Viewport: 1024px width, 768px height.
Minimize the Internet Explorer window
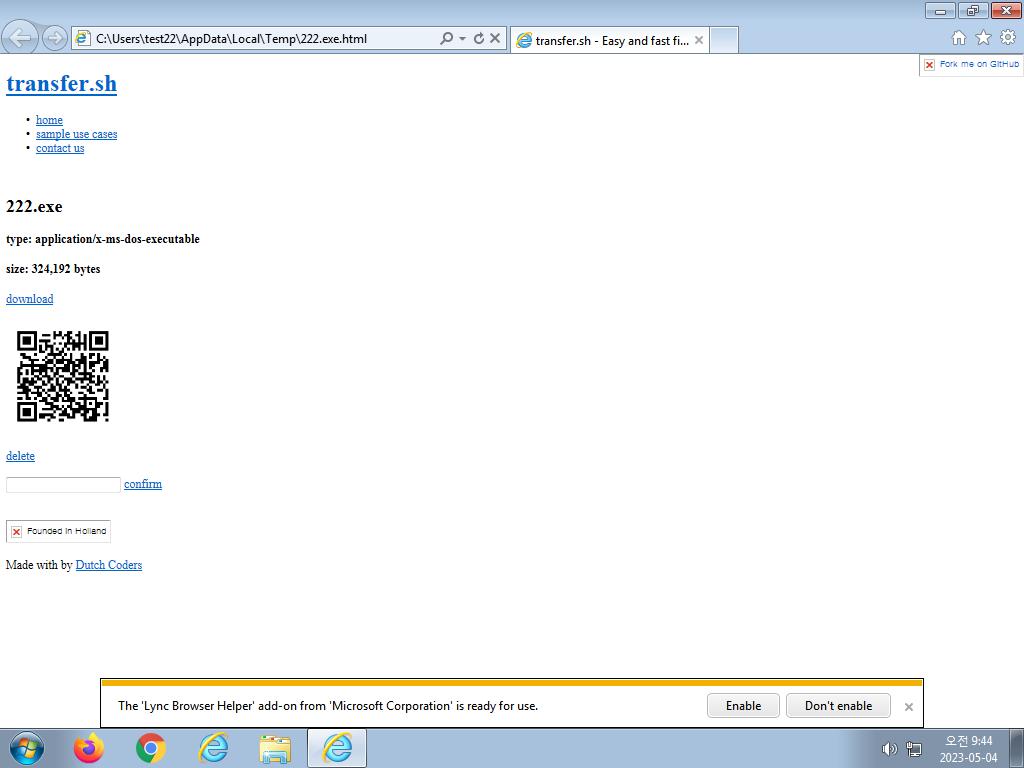point(940,10)
